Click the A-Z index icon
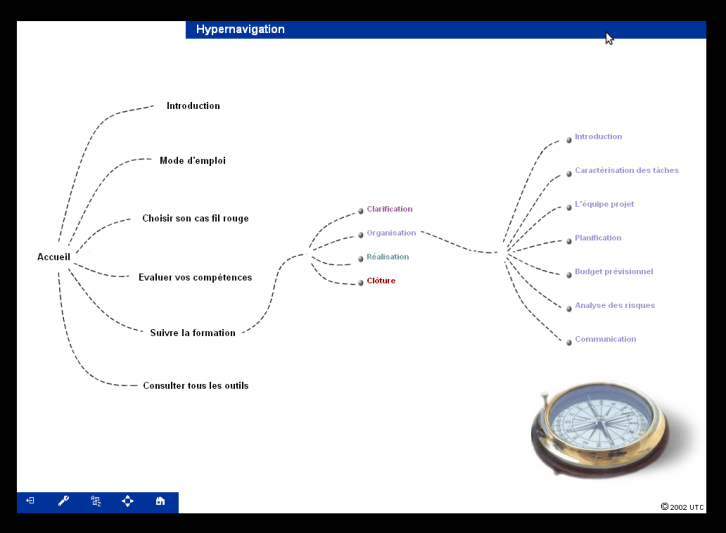726x533 pixels. click(96, 501)
